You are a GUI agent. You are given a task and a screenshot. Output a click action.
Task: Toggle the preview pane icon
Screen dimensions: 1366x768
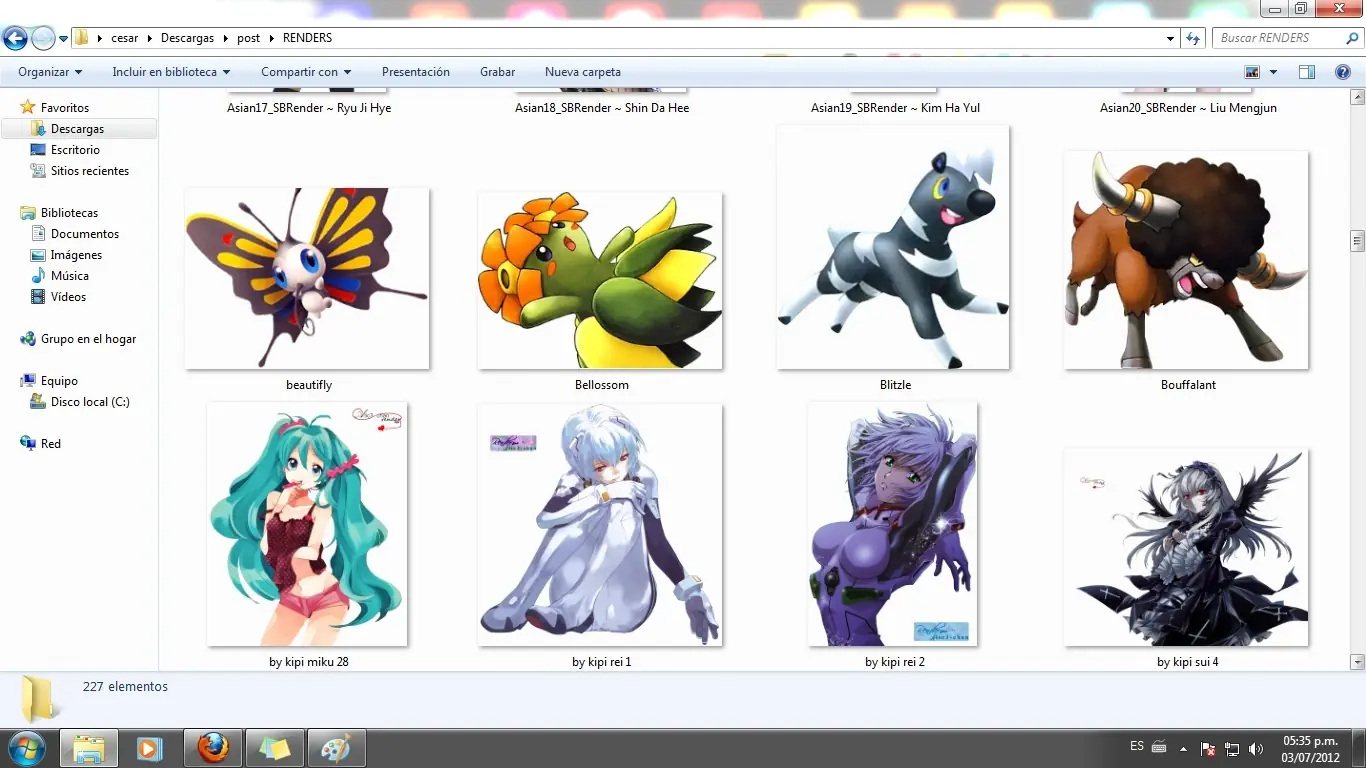click(1306, 72)
